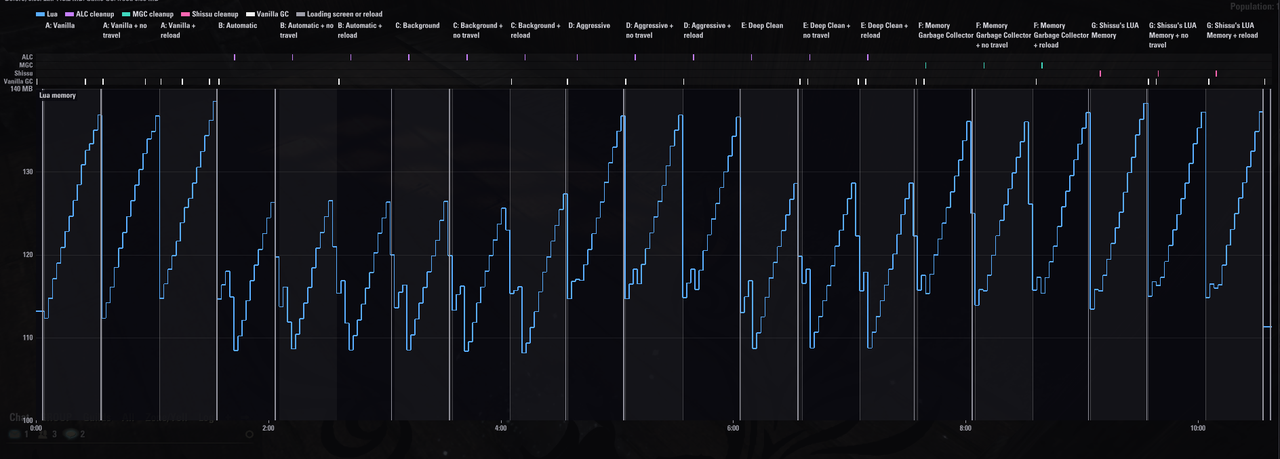This screenshot has height=459, width=1280.
Task: Click the 120 y-axis label
Action: pyautogui.click(x=27, y=255)
